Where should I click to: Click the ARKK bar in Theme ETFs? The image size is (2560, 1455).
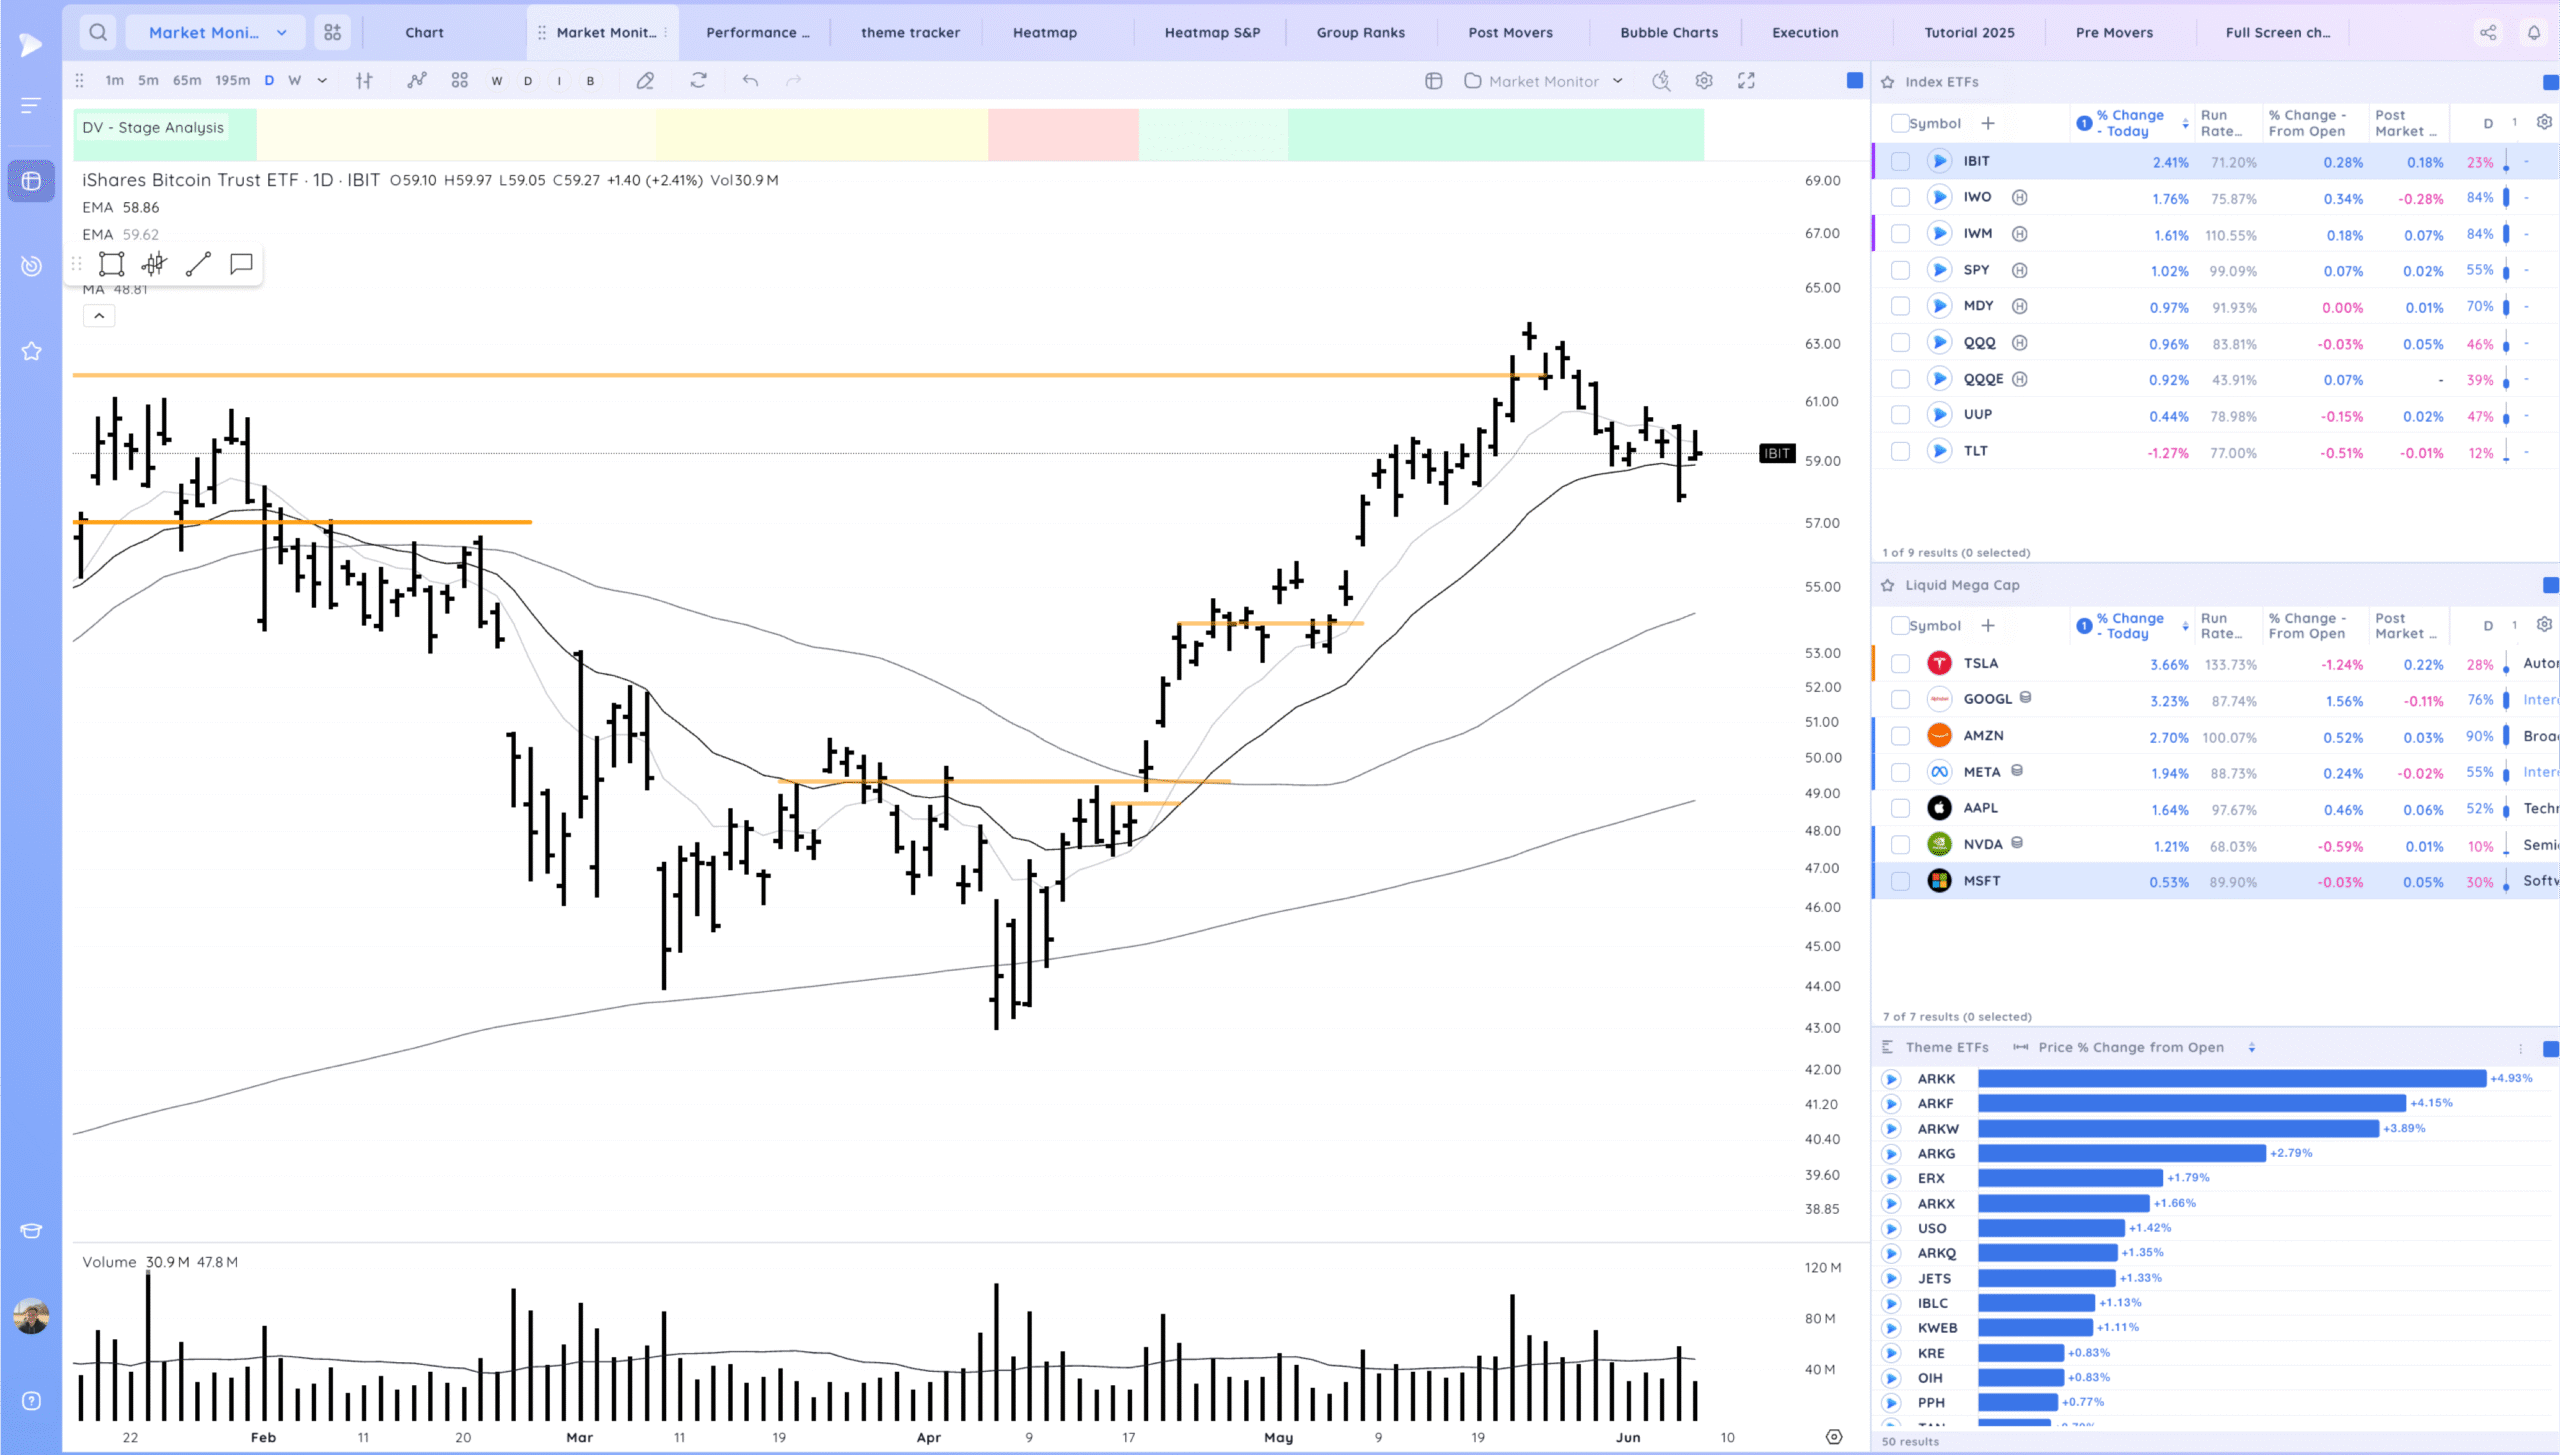[x=2230, y=1078]
